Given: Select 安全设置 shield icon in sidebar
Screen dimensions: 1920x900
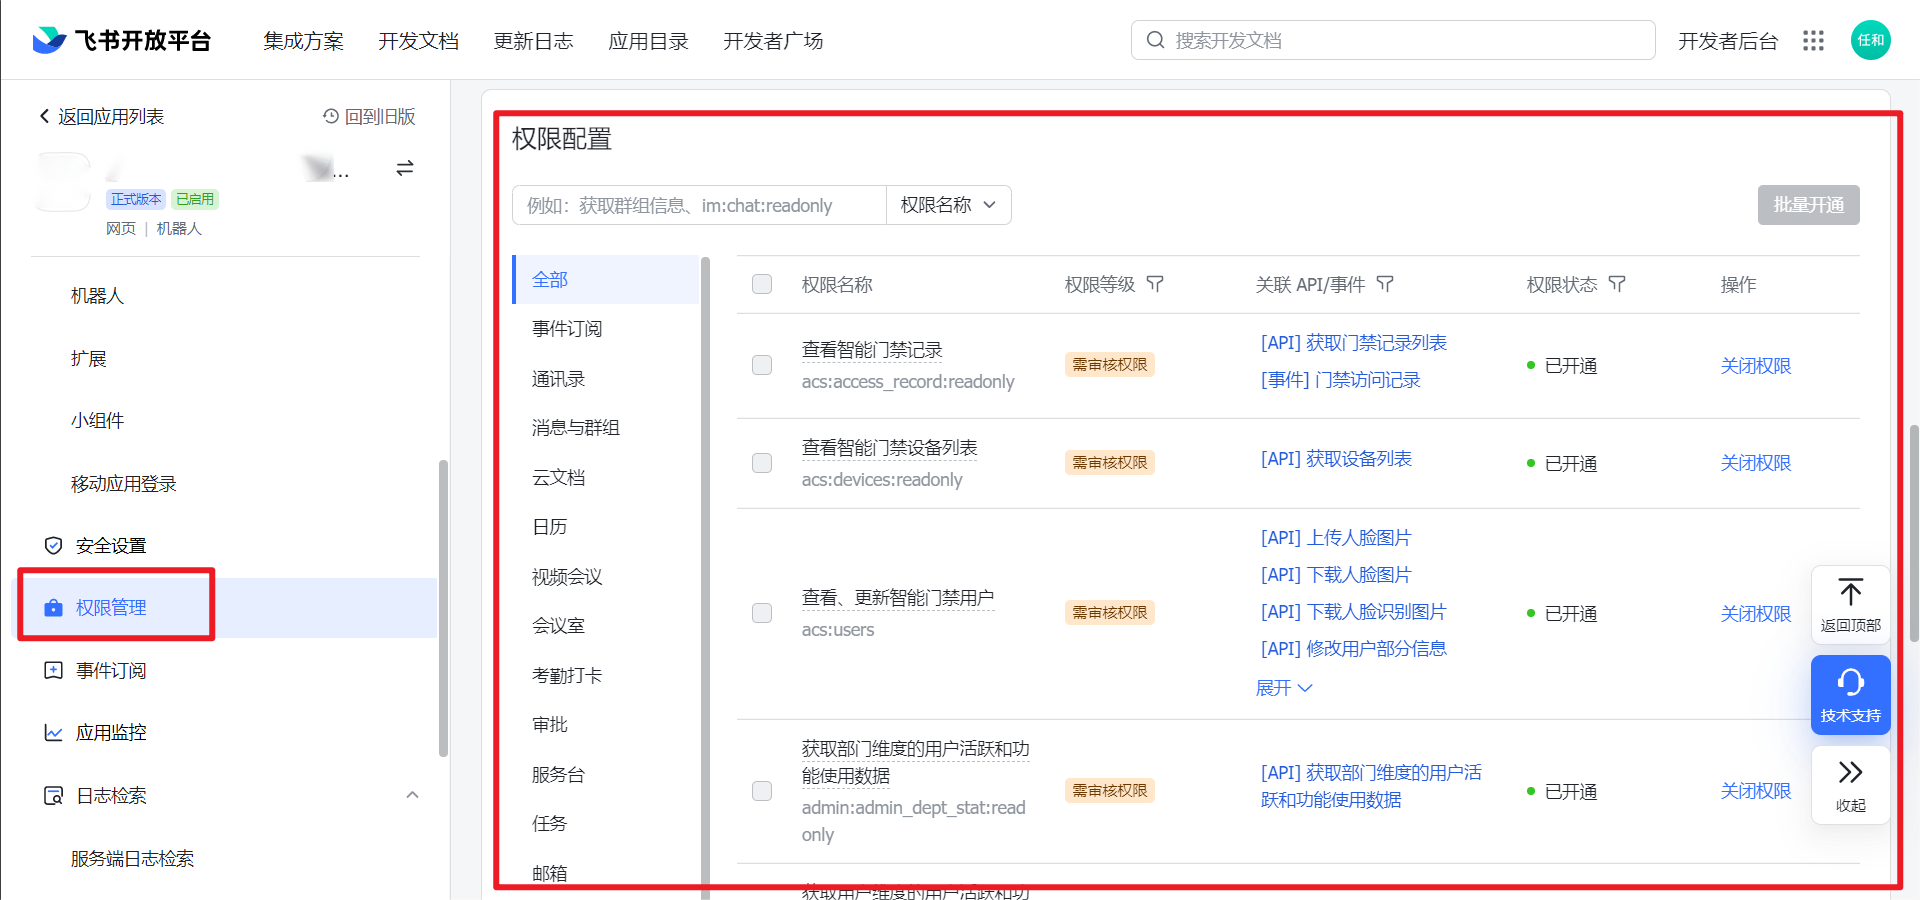Looking at the screenshot, I should pyautogui.click(x=54, y=545).
